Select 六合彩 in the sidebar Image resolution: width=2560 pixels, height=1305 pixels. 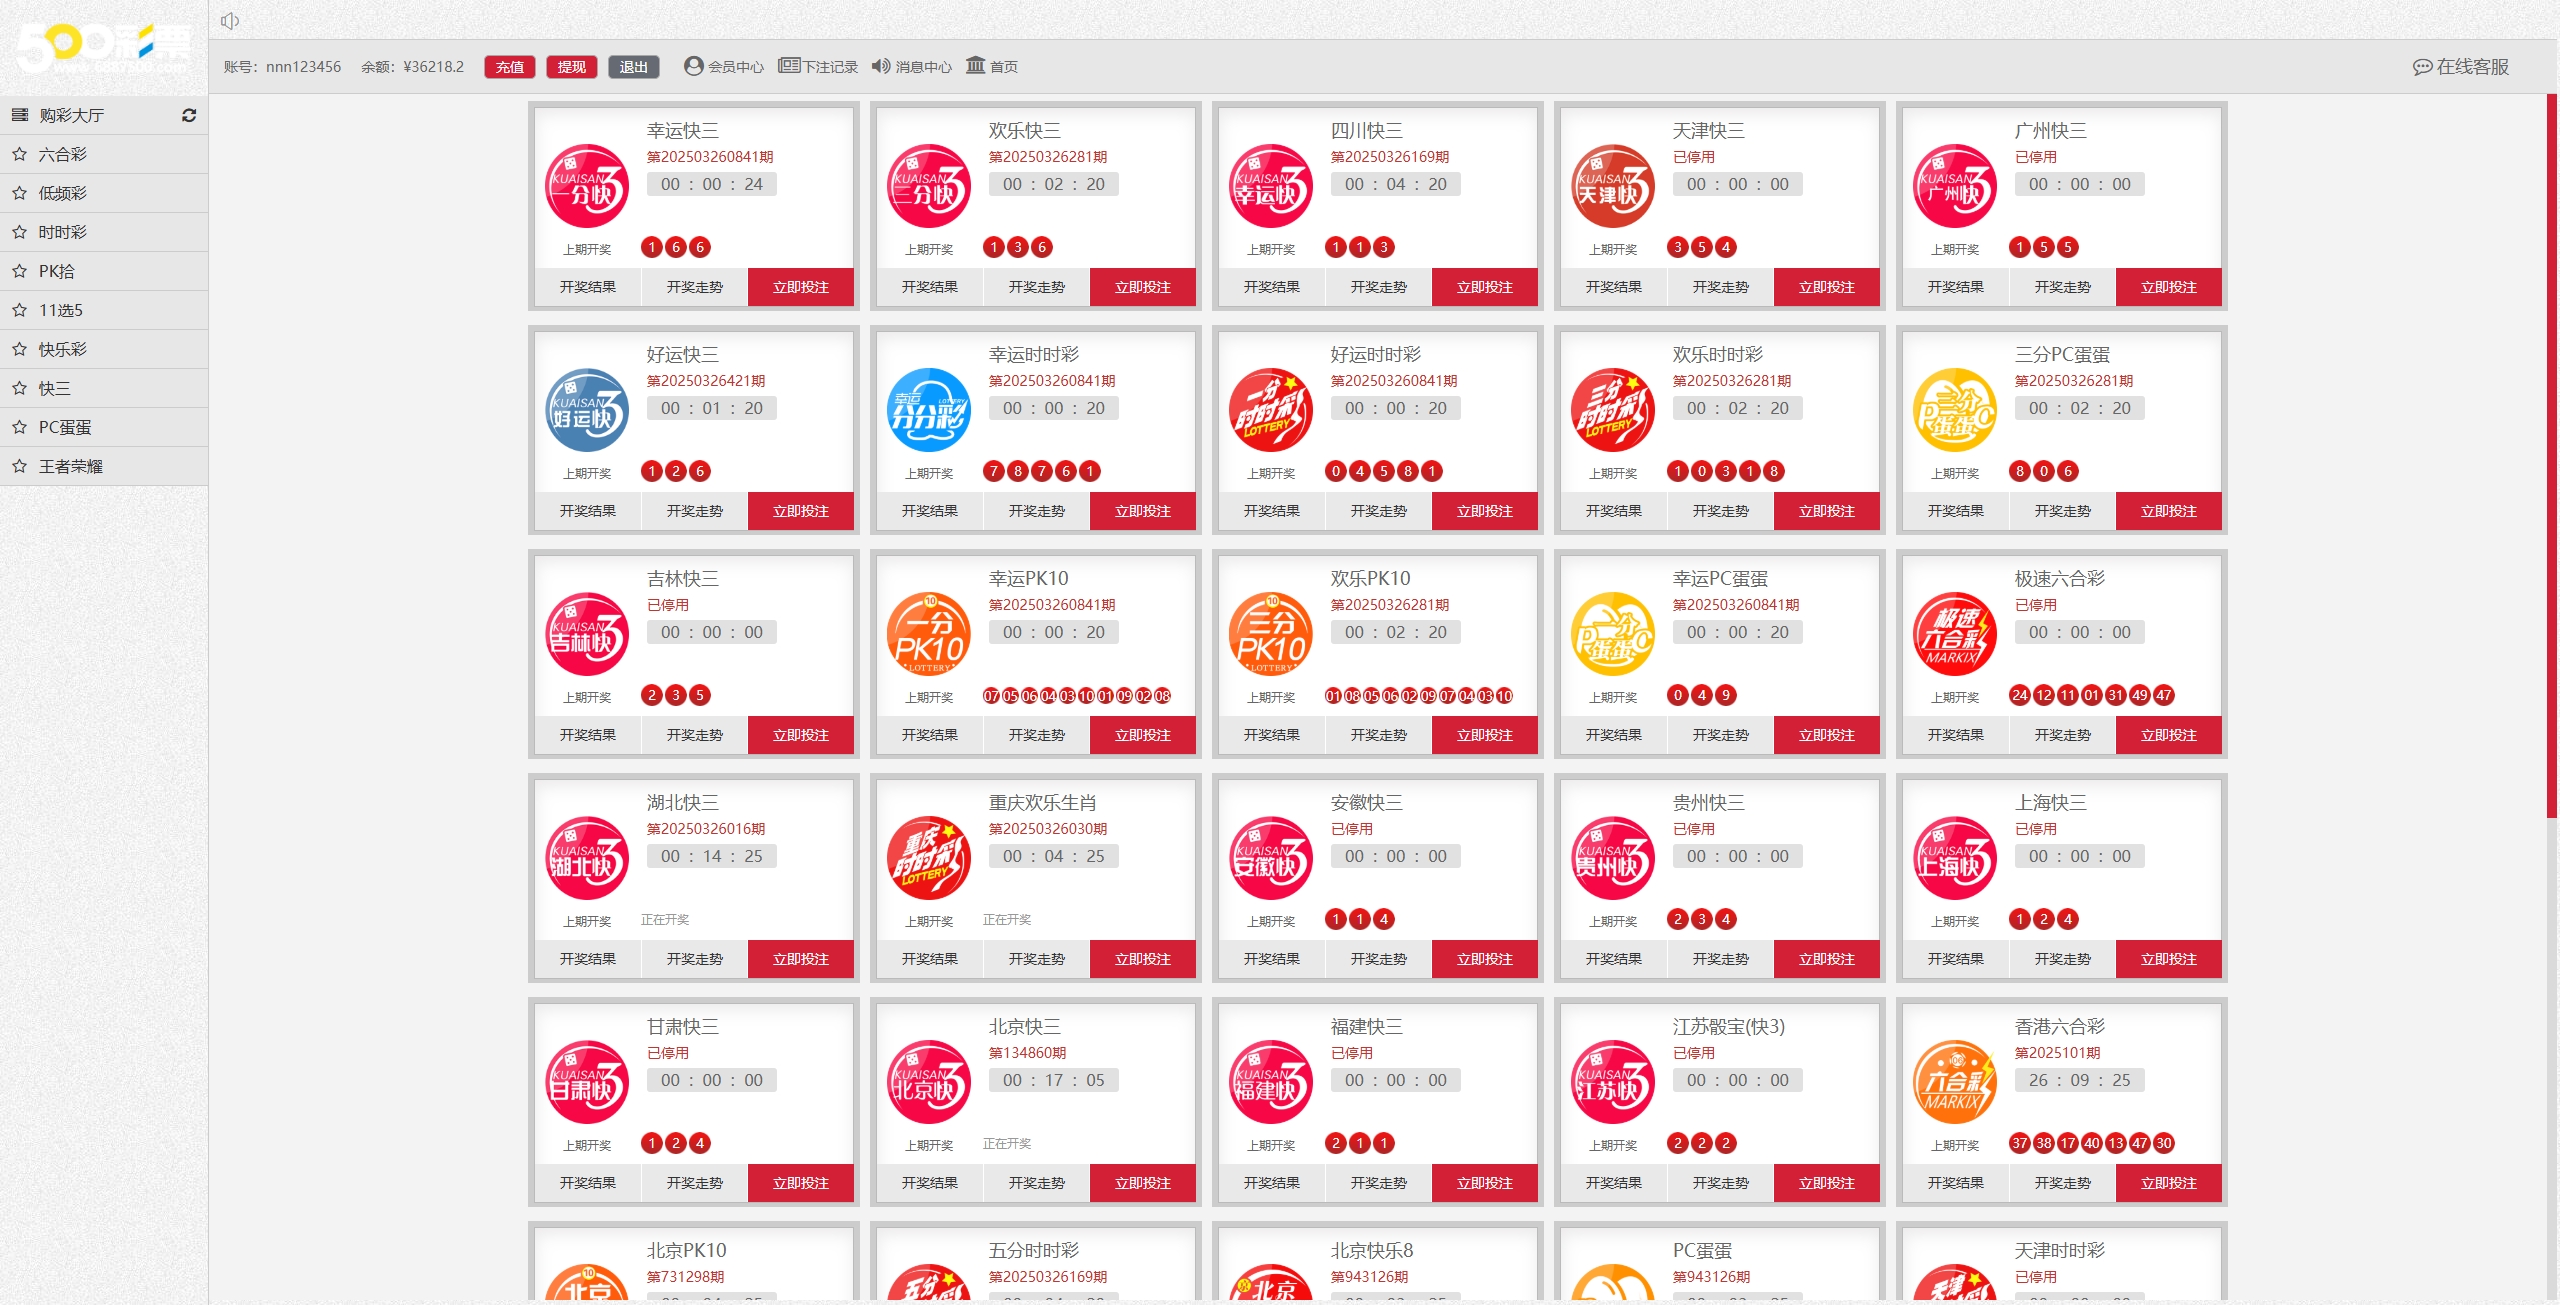(63, 154)
